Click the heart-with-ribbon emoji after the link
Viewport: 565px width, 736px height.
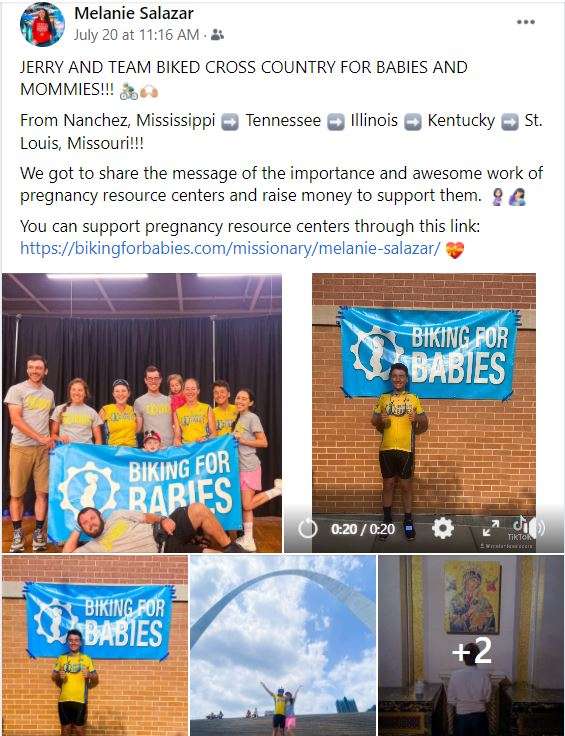pyautogui.click(x=455, y=250)
